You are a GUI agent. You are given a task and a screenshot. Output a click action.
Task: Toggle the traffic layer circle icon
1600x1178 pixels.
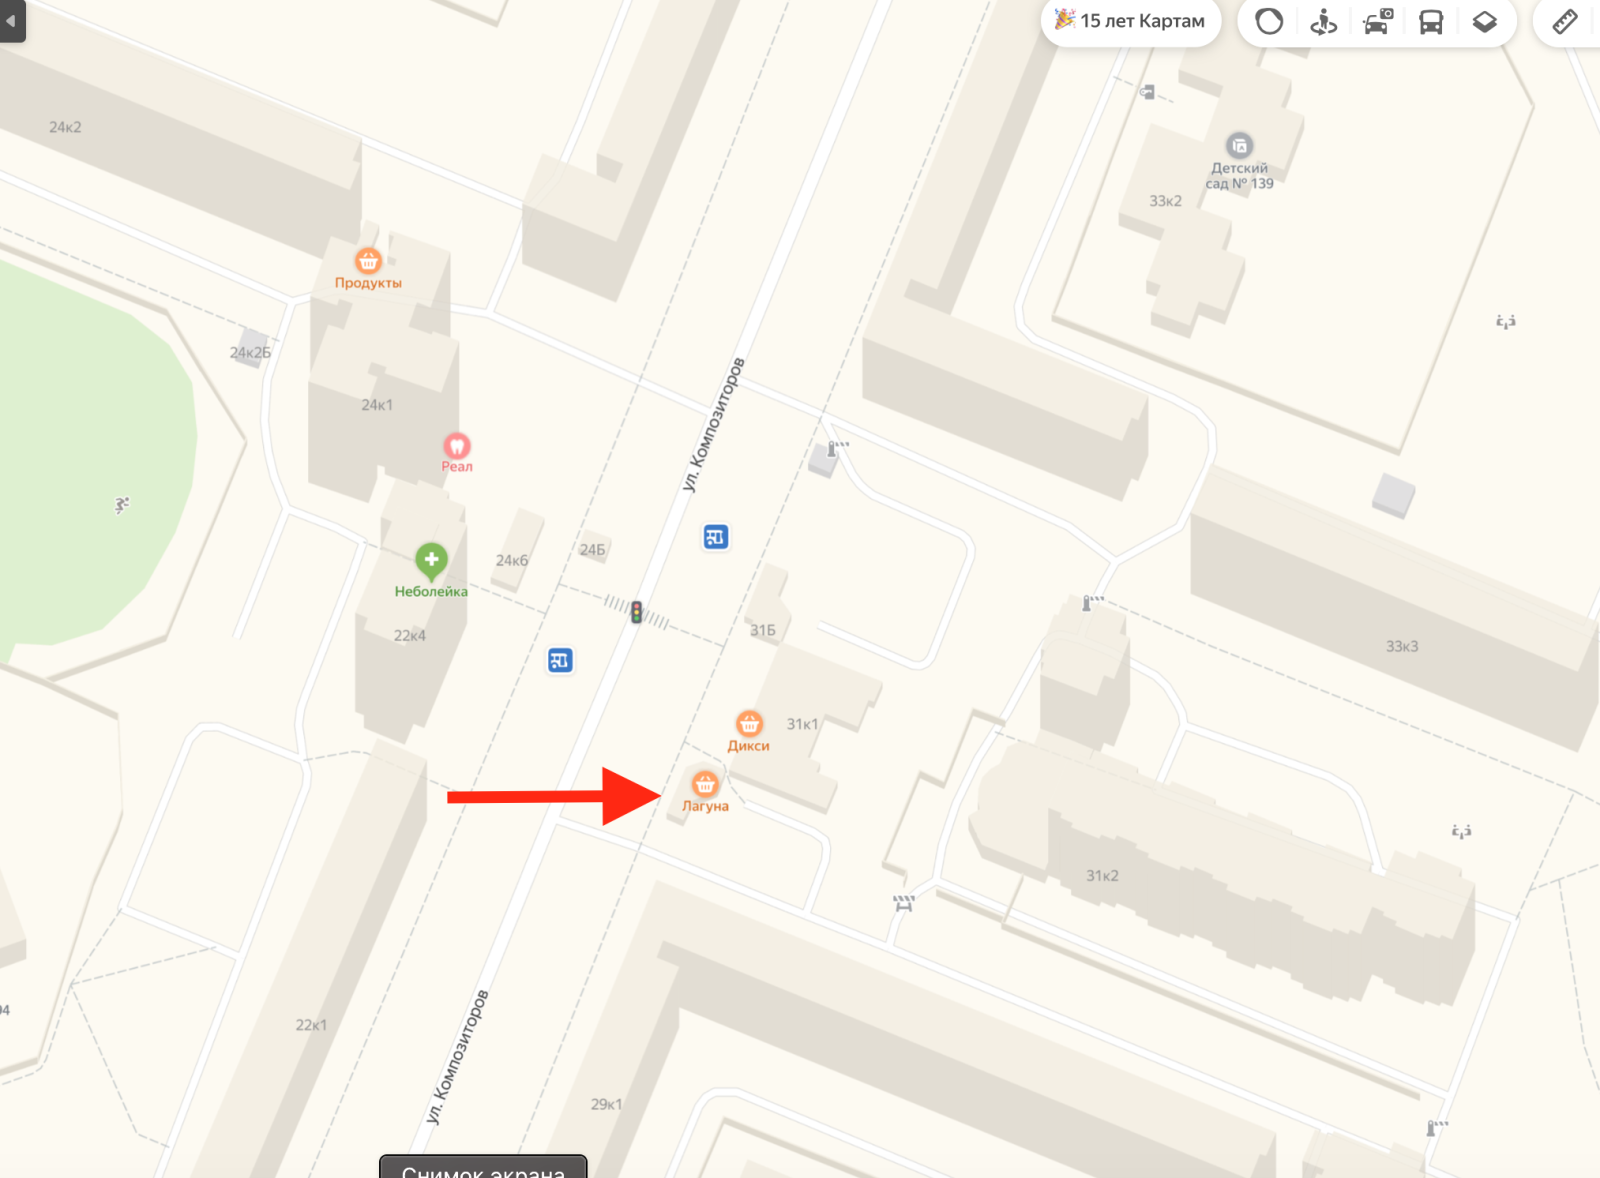coord(1269,21)
